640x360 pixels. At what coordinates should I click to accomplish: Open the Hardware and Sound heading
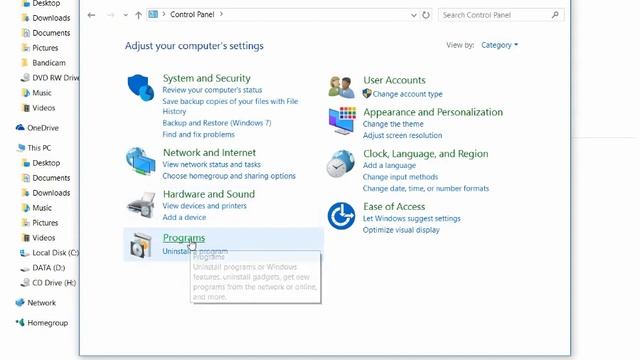[209, 194]
